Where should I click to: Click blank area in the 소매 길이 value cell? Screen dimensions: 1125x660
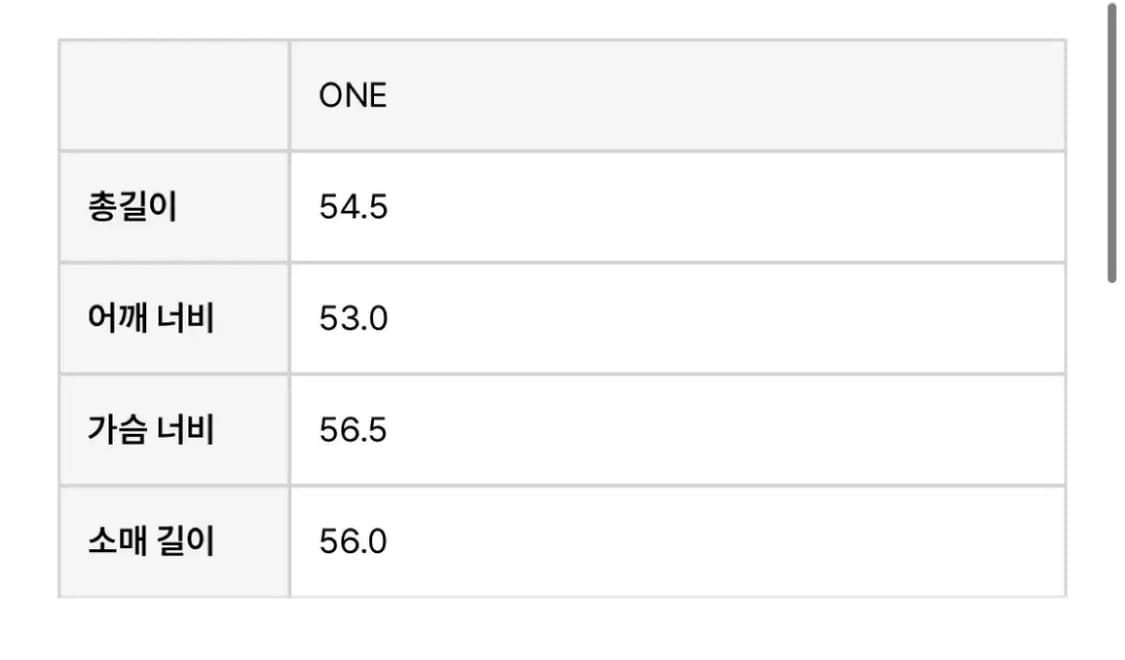pos(717,541)
